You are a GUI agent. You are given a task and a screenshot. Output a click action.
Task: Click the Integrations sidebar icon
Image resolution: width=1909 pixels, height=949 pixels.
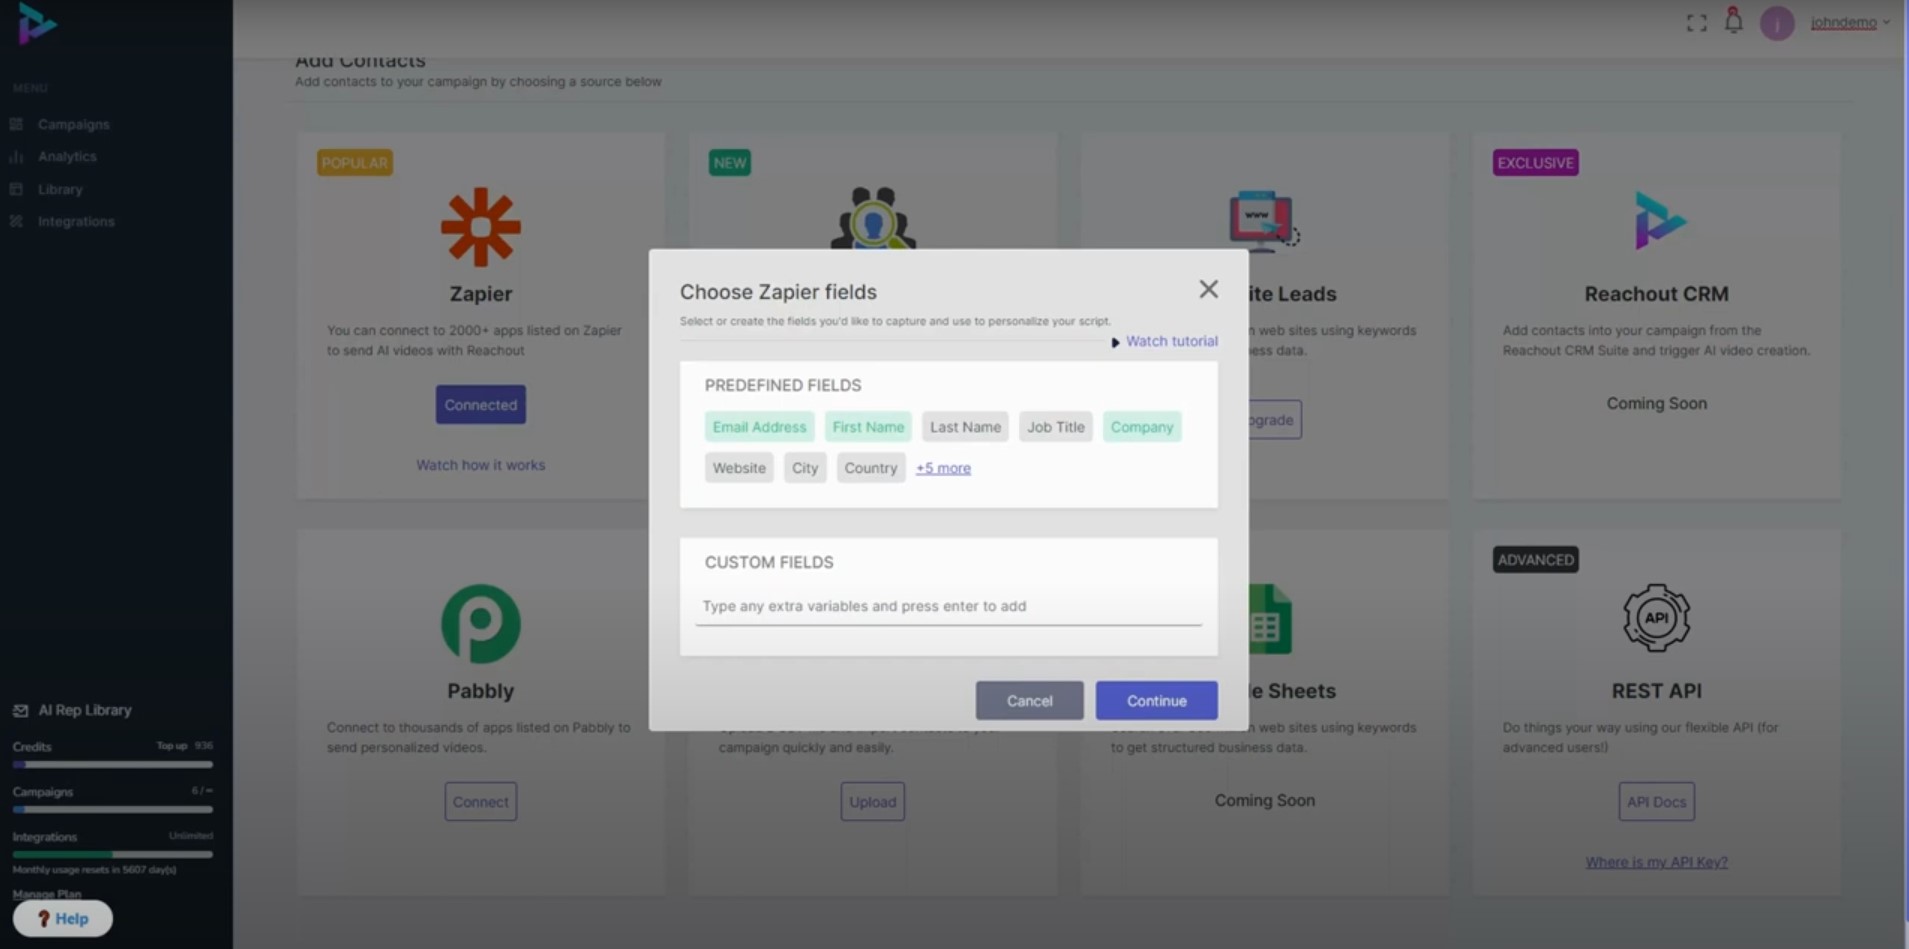[16, 221]
